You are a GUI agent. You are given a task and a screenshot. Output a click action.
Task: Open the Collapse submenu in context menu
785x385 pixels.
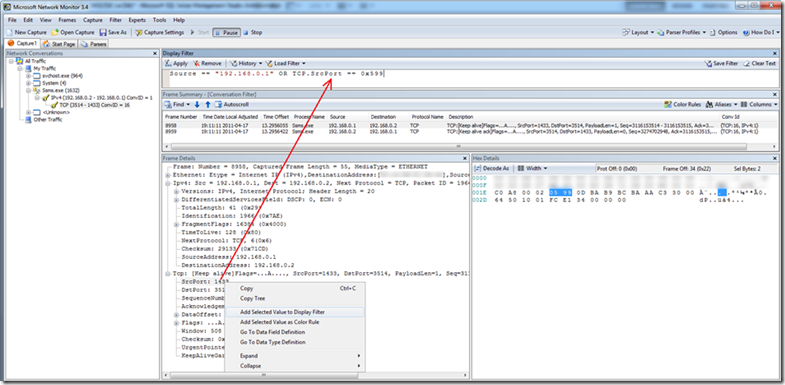(295, 366)
